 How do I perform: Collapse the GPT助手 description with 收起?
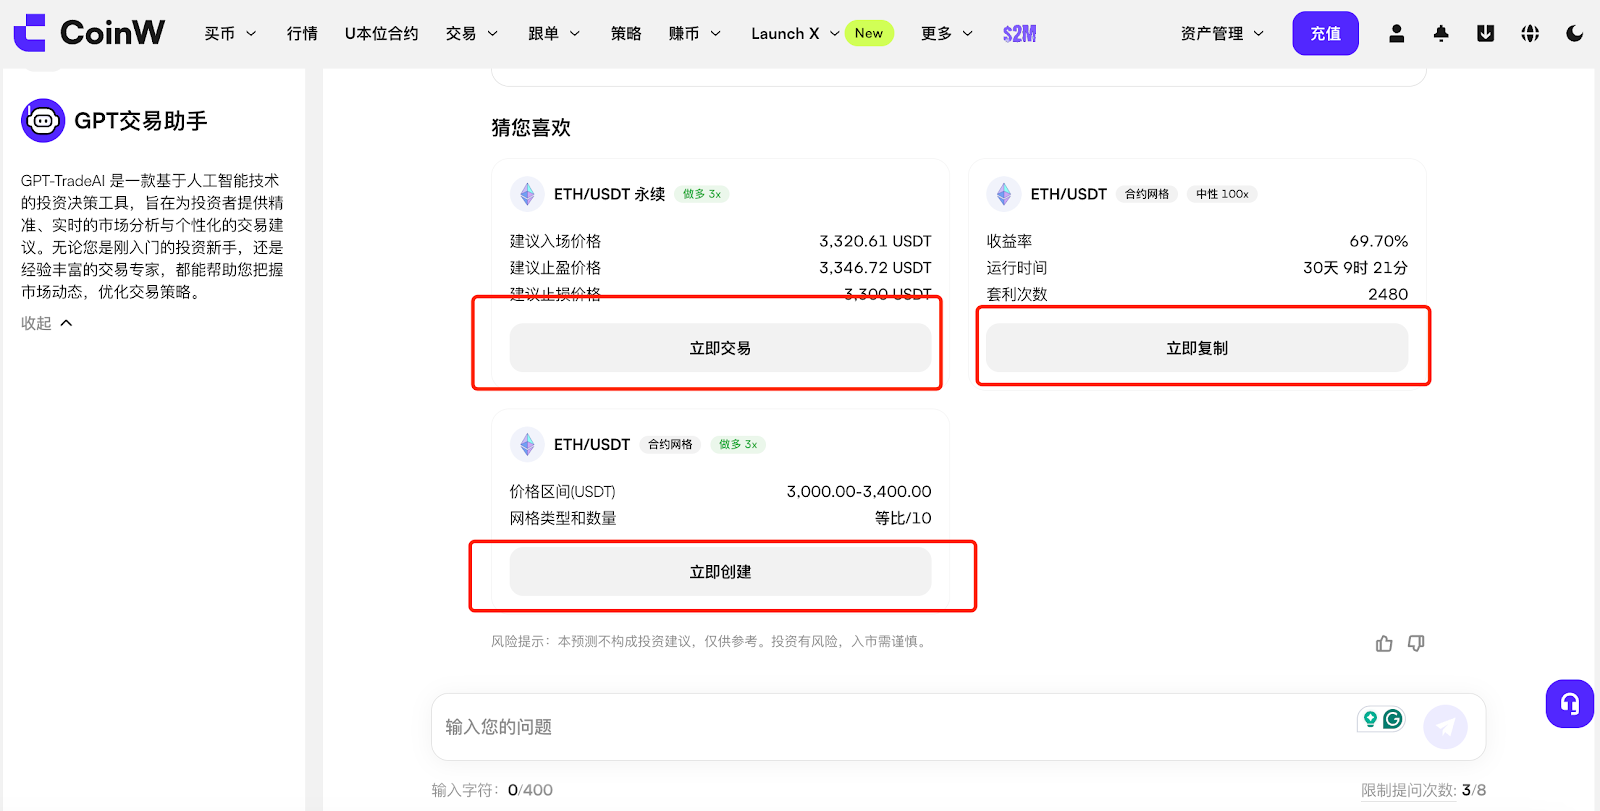[x=47, y=323]
